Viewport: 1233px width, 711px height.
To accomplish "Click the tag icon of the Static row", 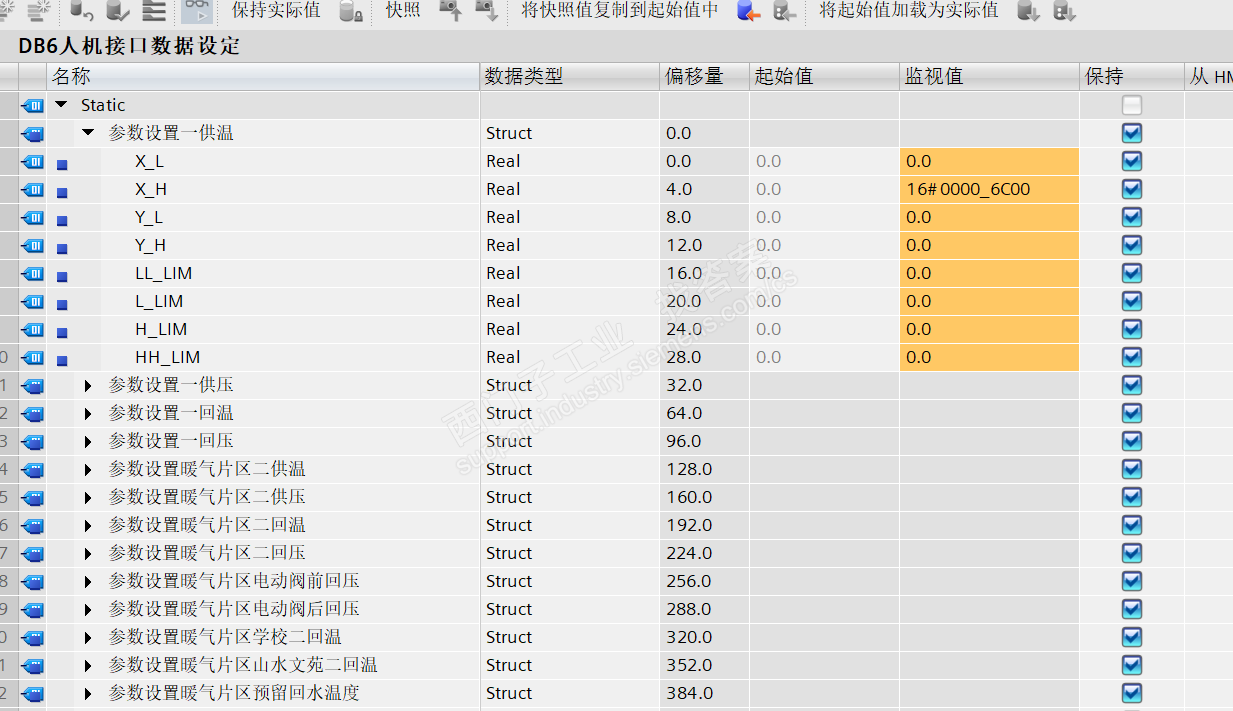I will point(32,105).
